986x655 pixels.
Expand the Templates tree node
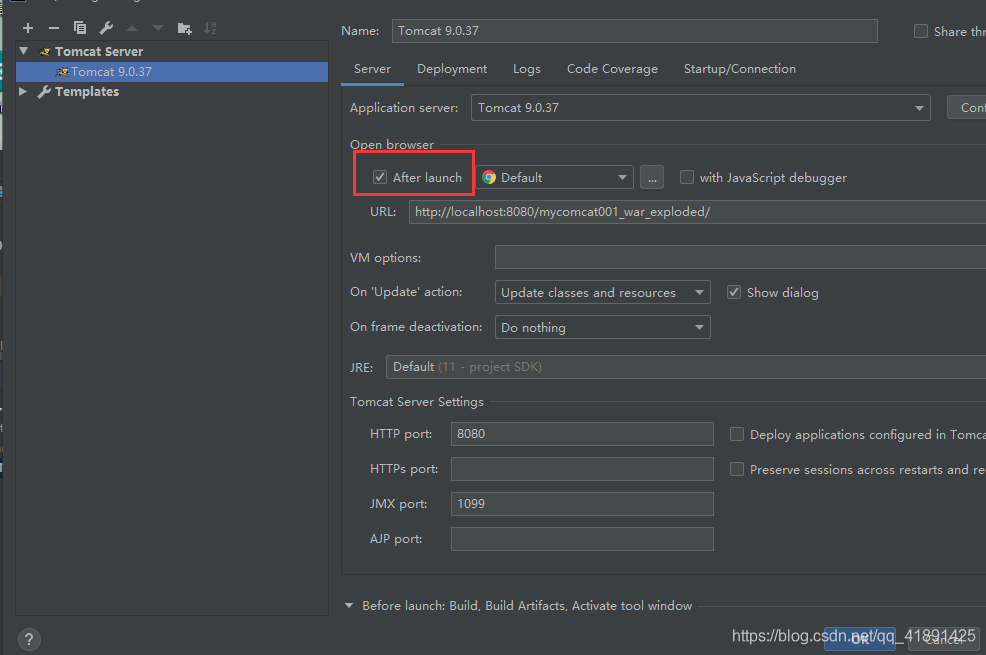(24, 91)
